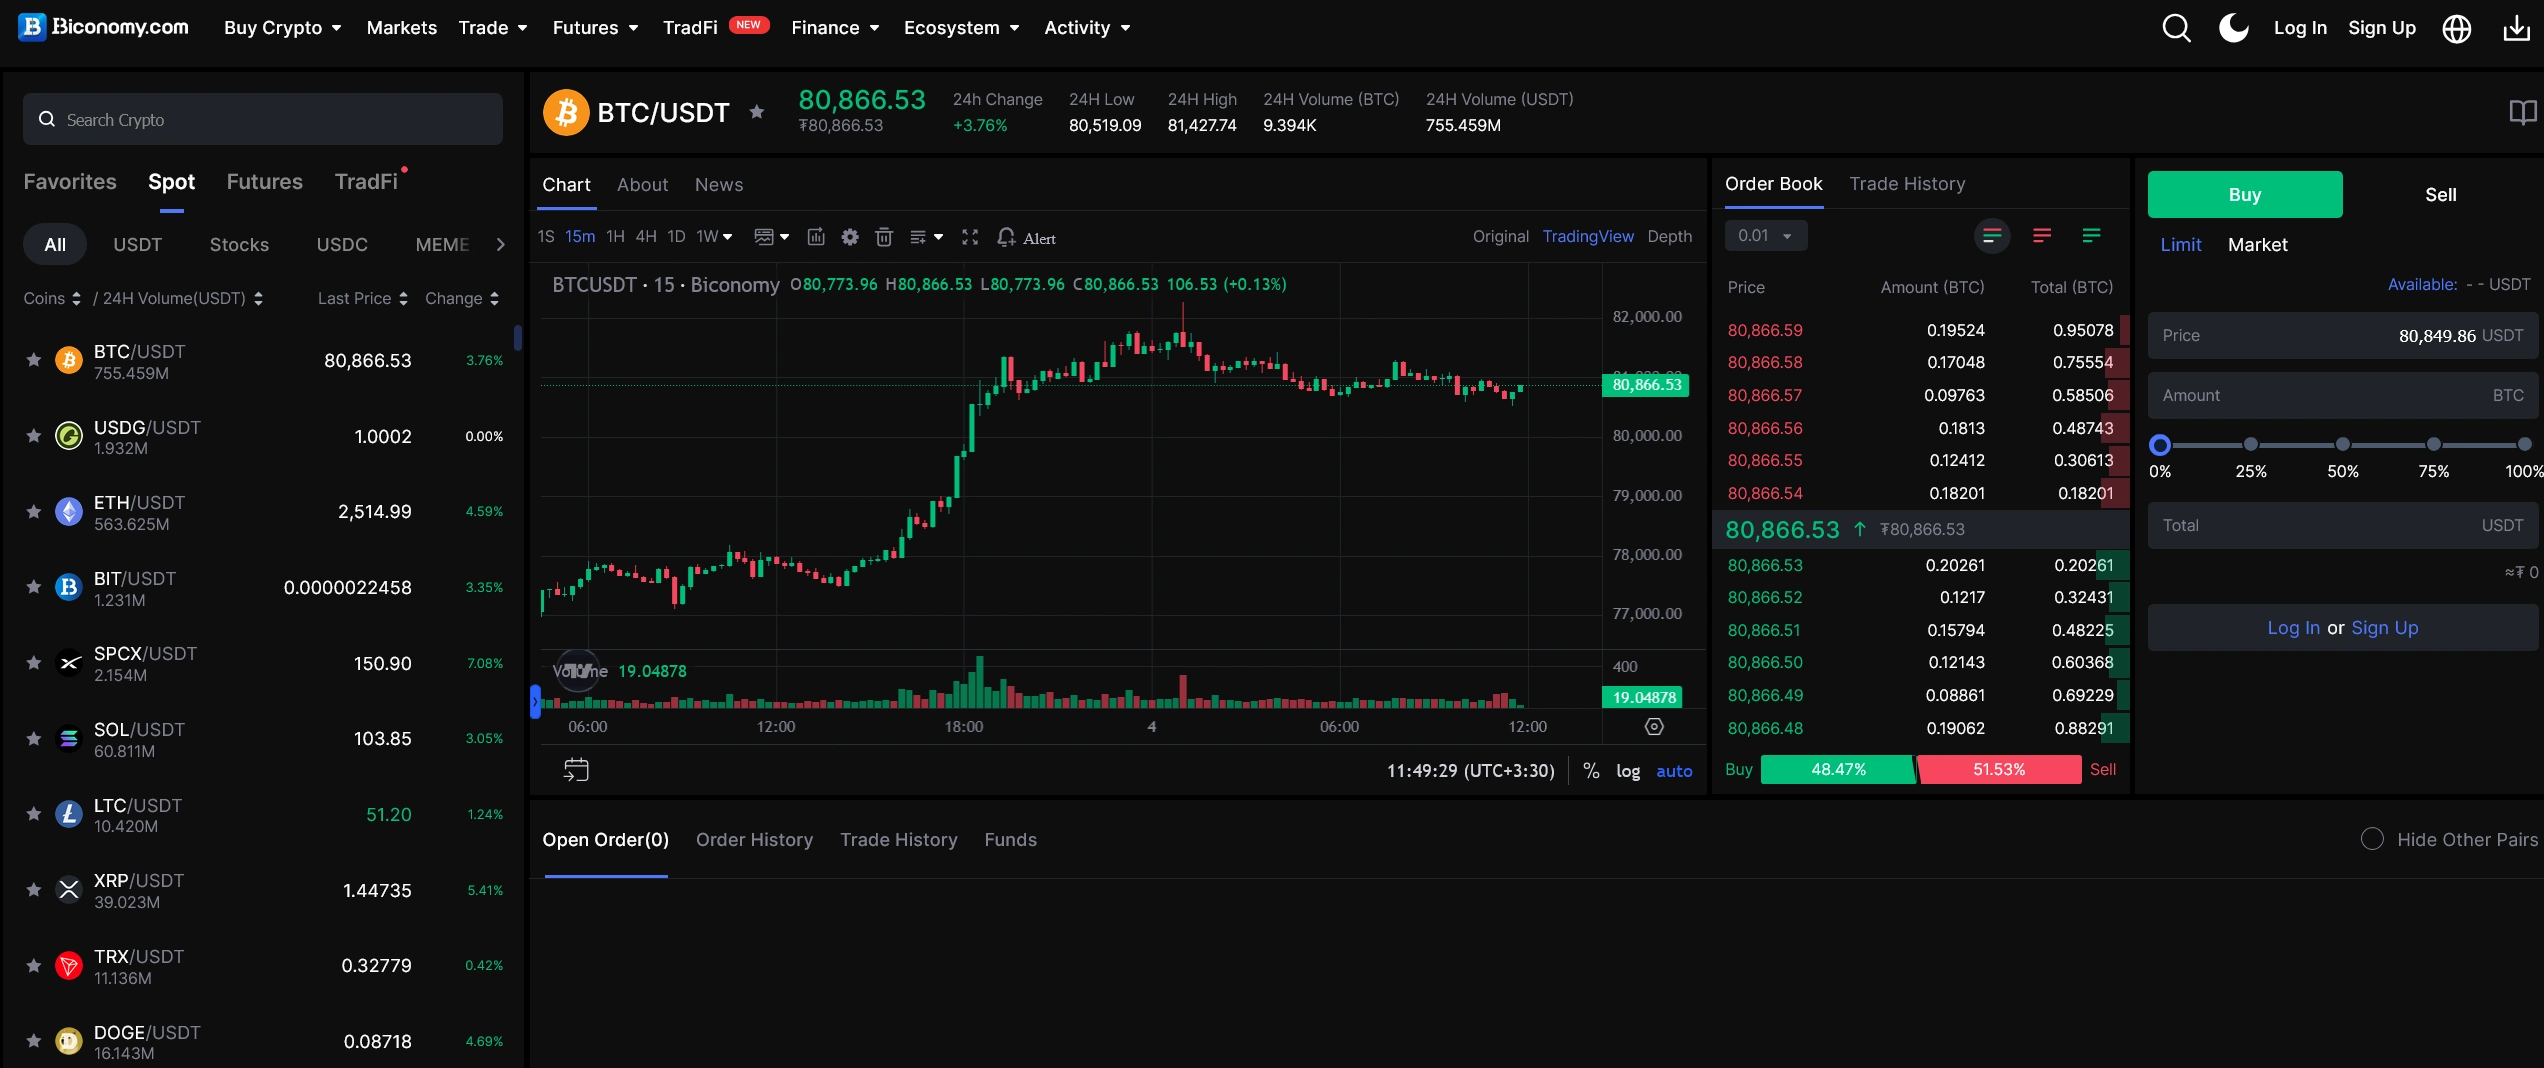Screen dimensions: 2544x1068
Task: Switch to the Trade History tab beside Order Book
Action: 1907,184
